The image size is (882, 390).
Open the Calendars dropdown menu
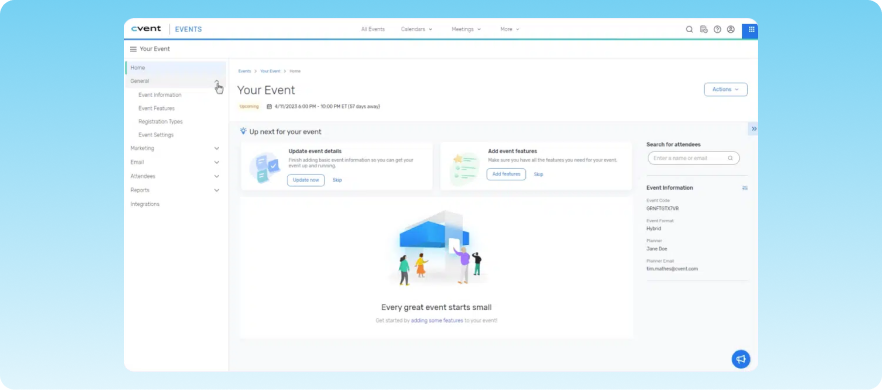[x=416, y=29]
